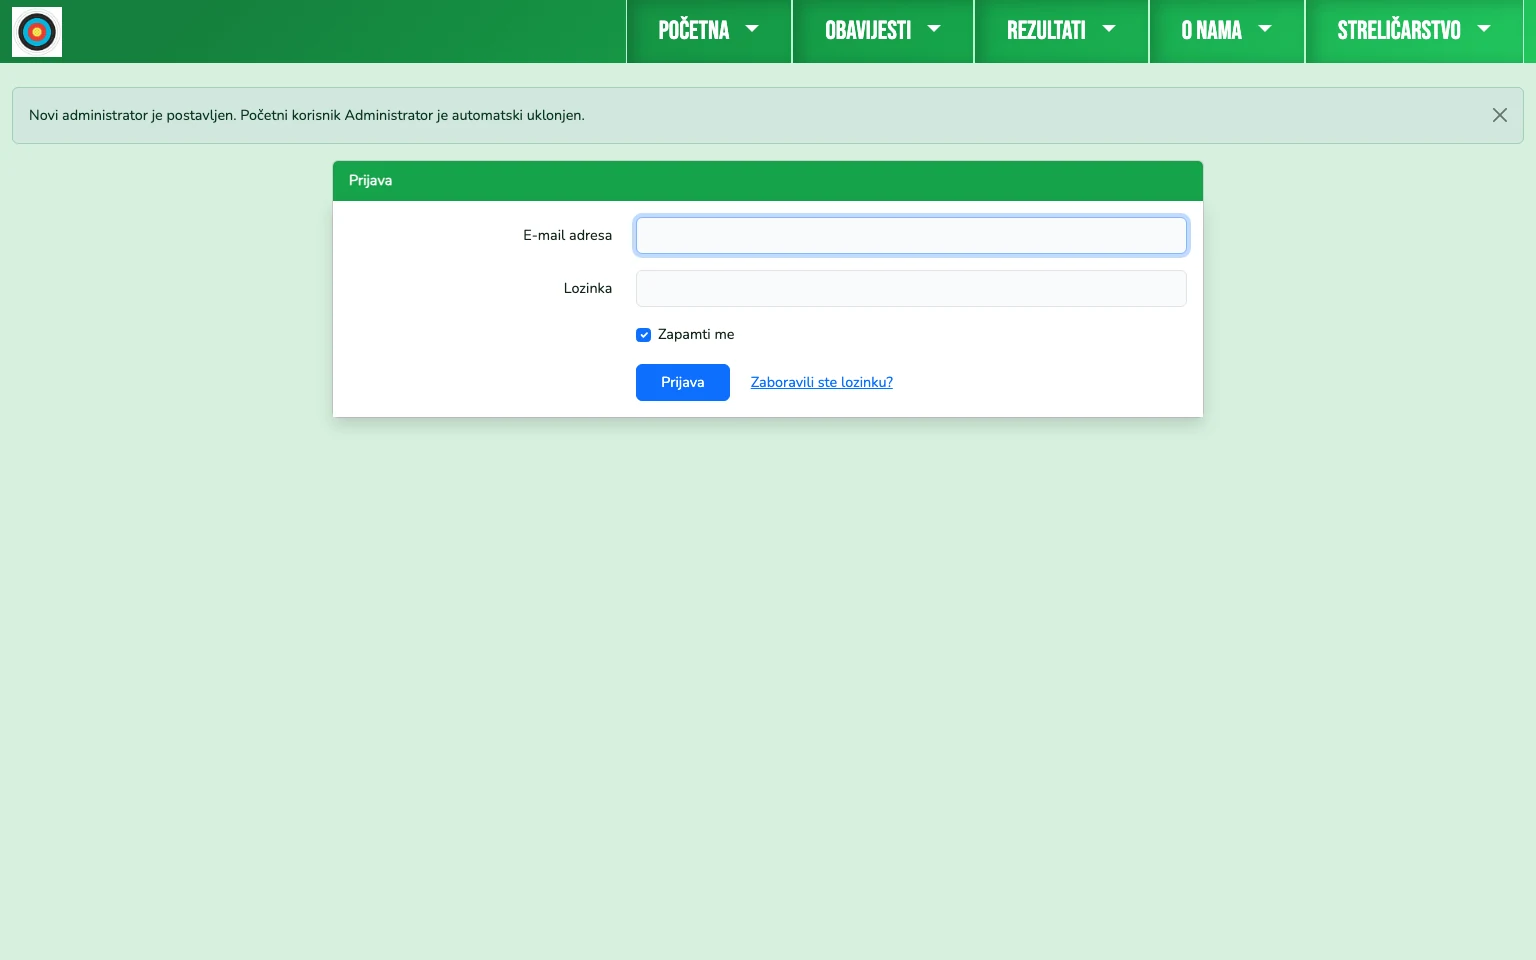Click the E-mail adresa label
Screen dimensions: 1536x960
pyautogui.click(x=567, y=235)
